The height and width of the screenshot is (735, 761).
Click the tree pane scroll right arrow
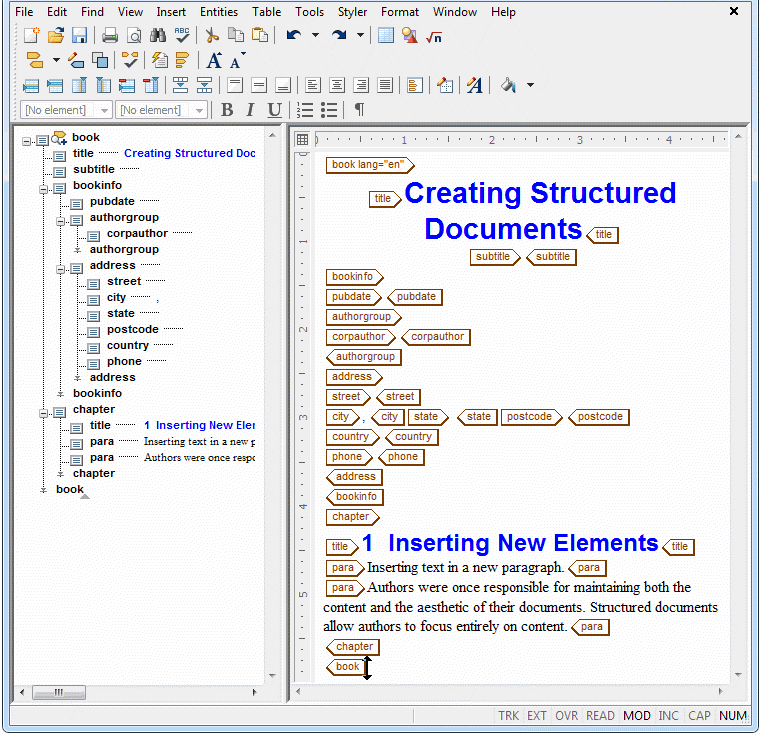(254, 692)
